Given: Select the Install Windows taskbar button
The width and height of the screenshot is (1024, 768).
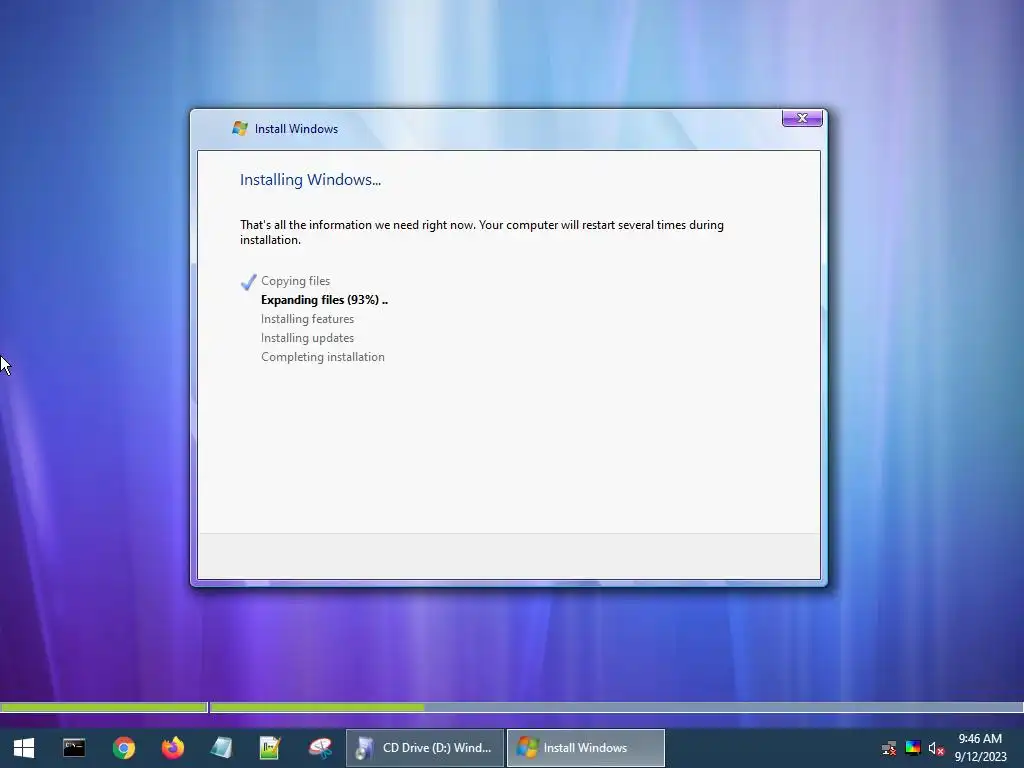Looking at the screenshot, I should 586,748.
